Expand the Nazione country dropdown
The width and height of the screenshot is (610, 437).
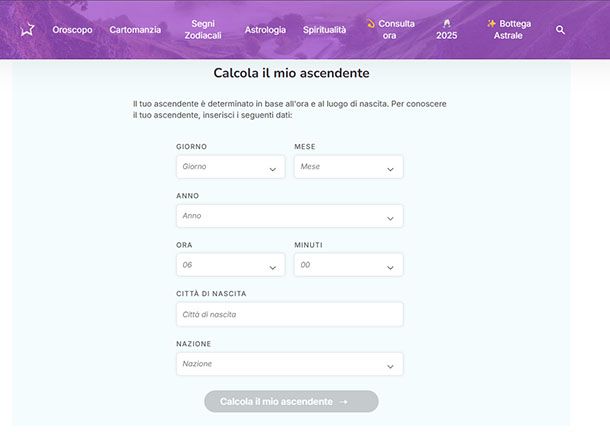[289, 364]
